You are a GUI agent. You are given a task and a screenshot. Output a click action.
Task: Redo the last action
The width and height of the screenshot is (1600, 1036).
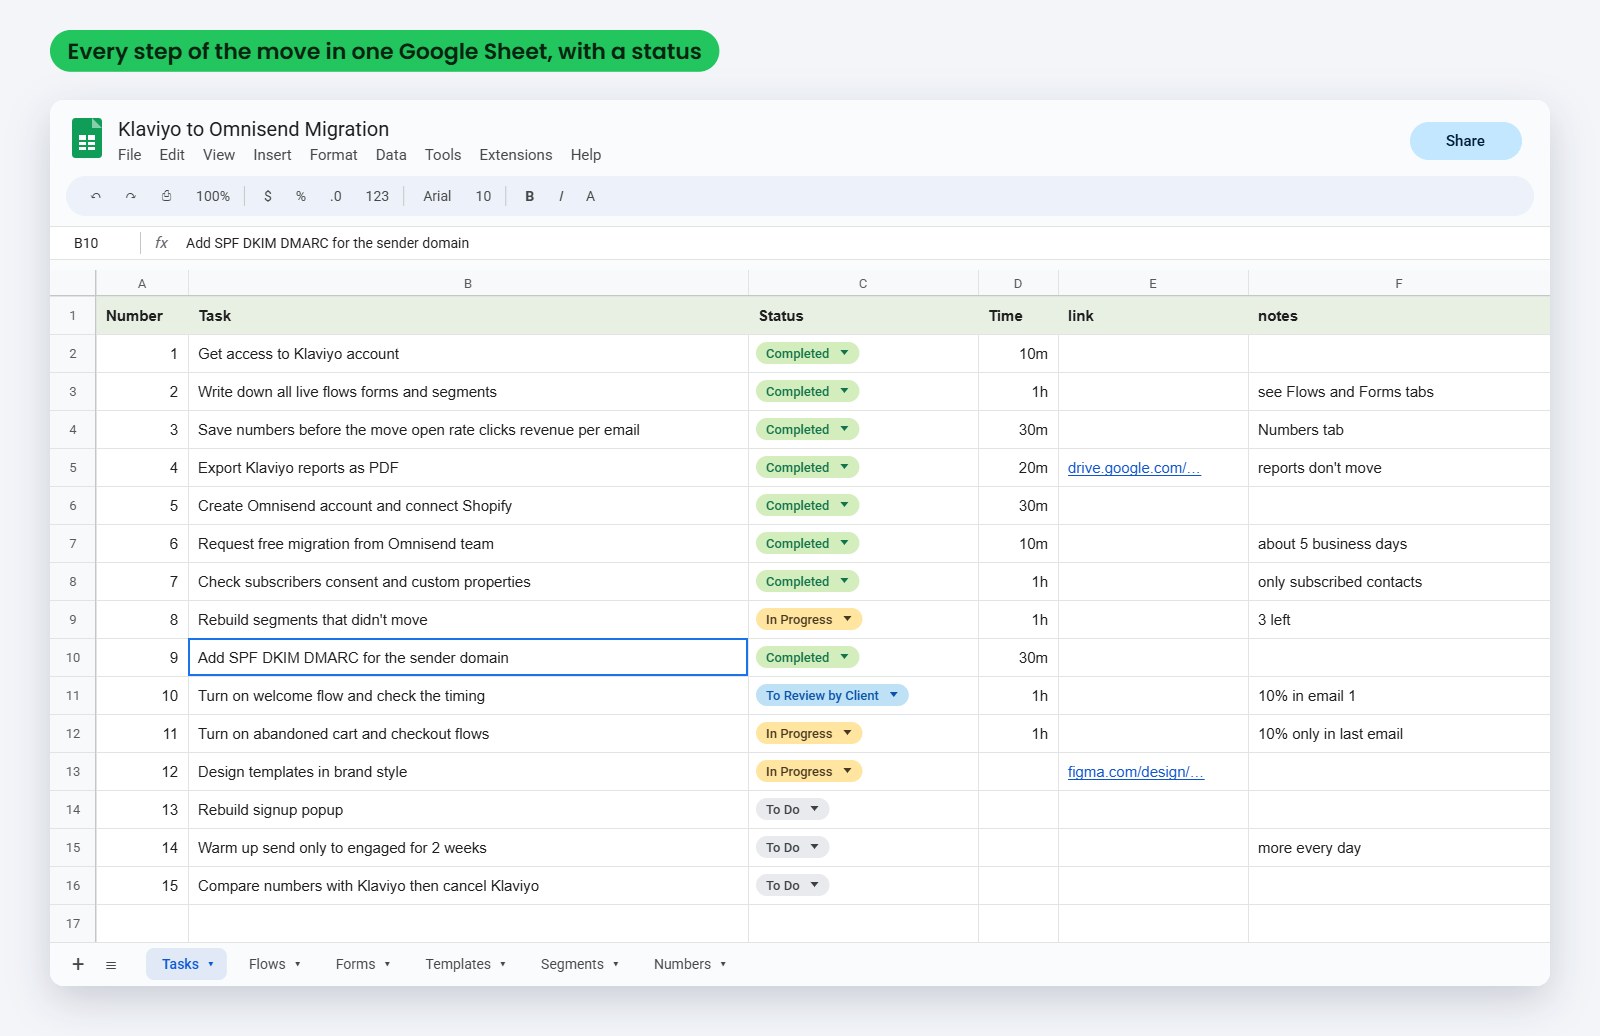point(131,196)
